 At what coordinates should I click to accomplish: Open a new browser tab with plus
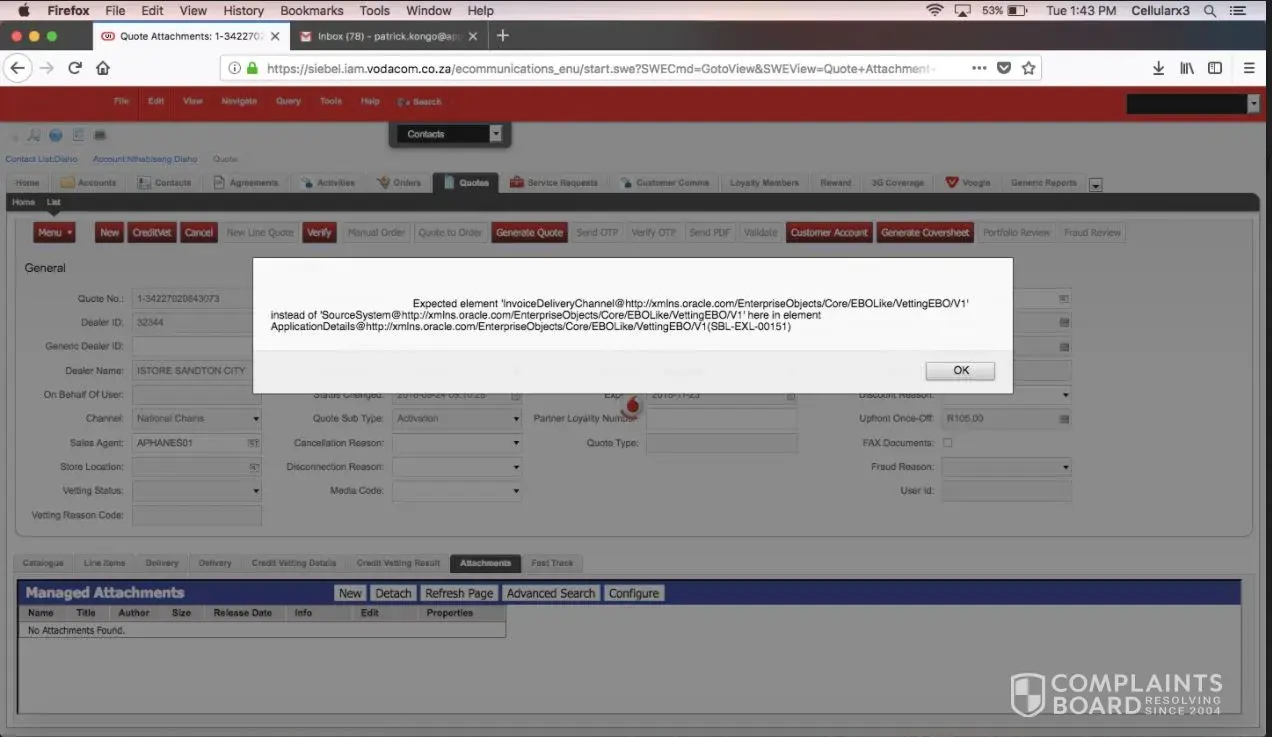click(x=503, y=36)
